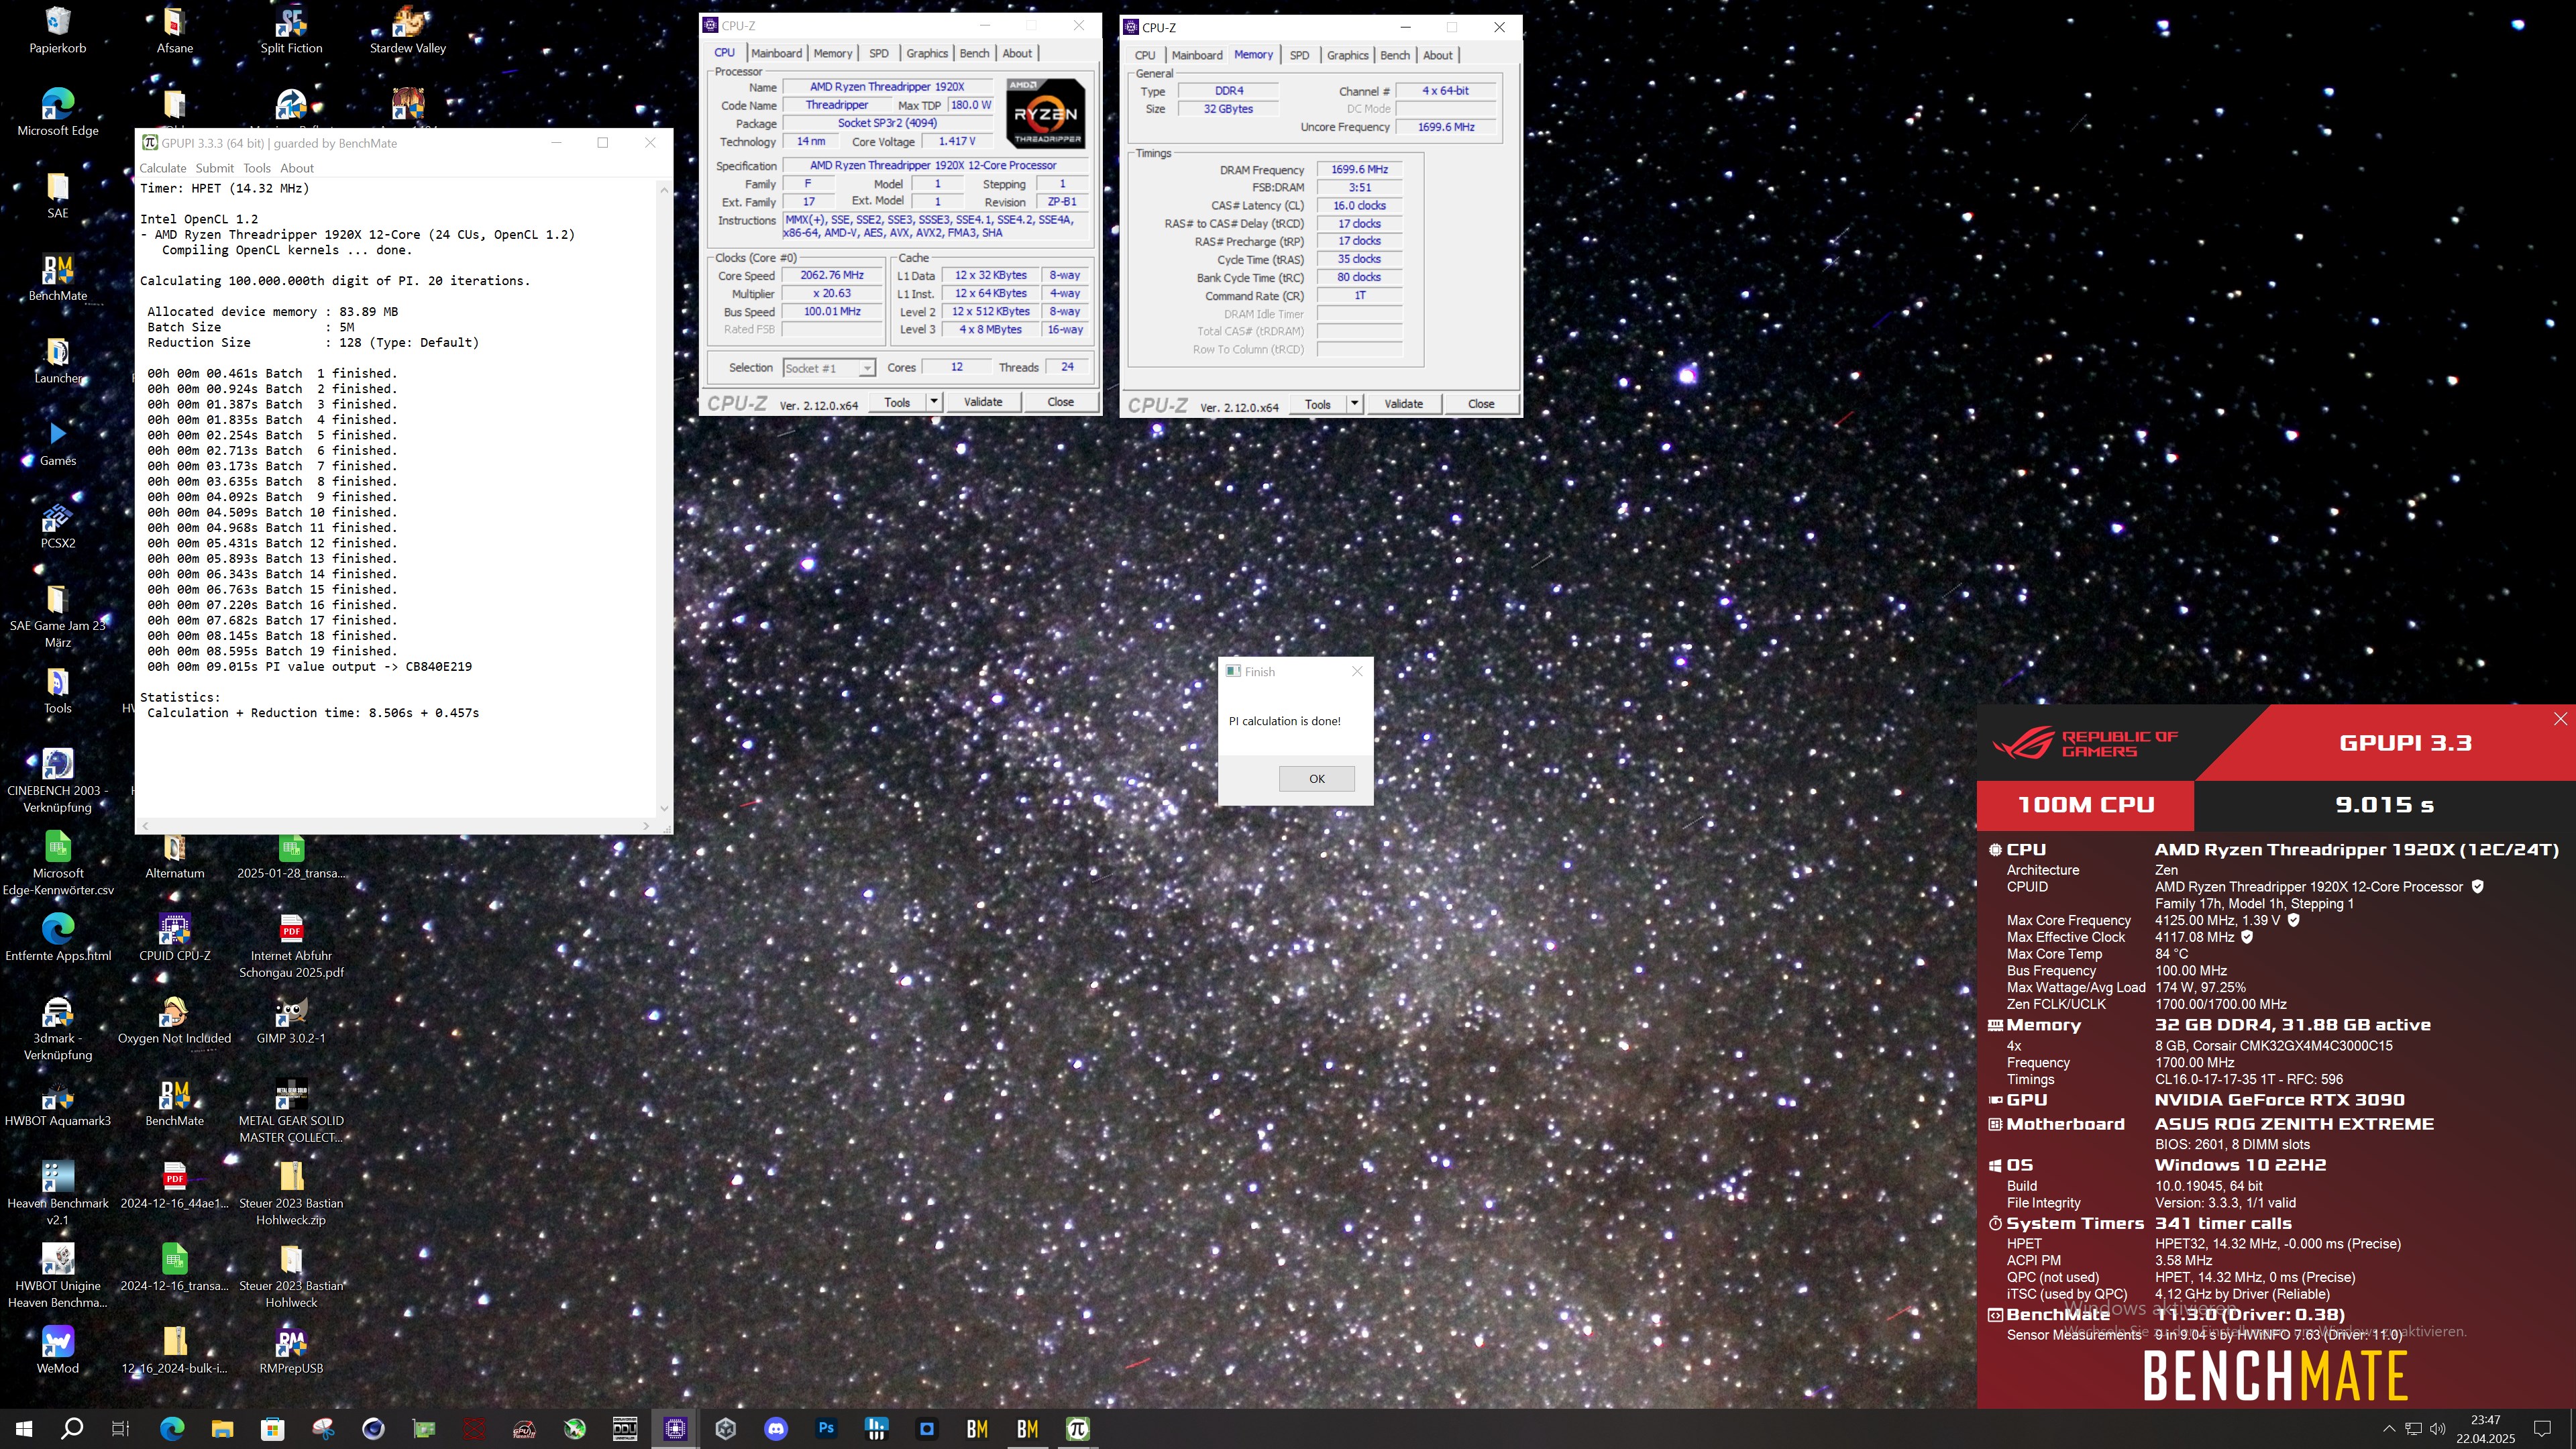The height and width of the screenshot is (1449, 2576).
Task: Click OK in the Finish dialog
Action: tap(1317, 779)
